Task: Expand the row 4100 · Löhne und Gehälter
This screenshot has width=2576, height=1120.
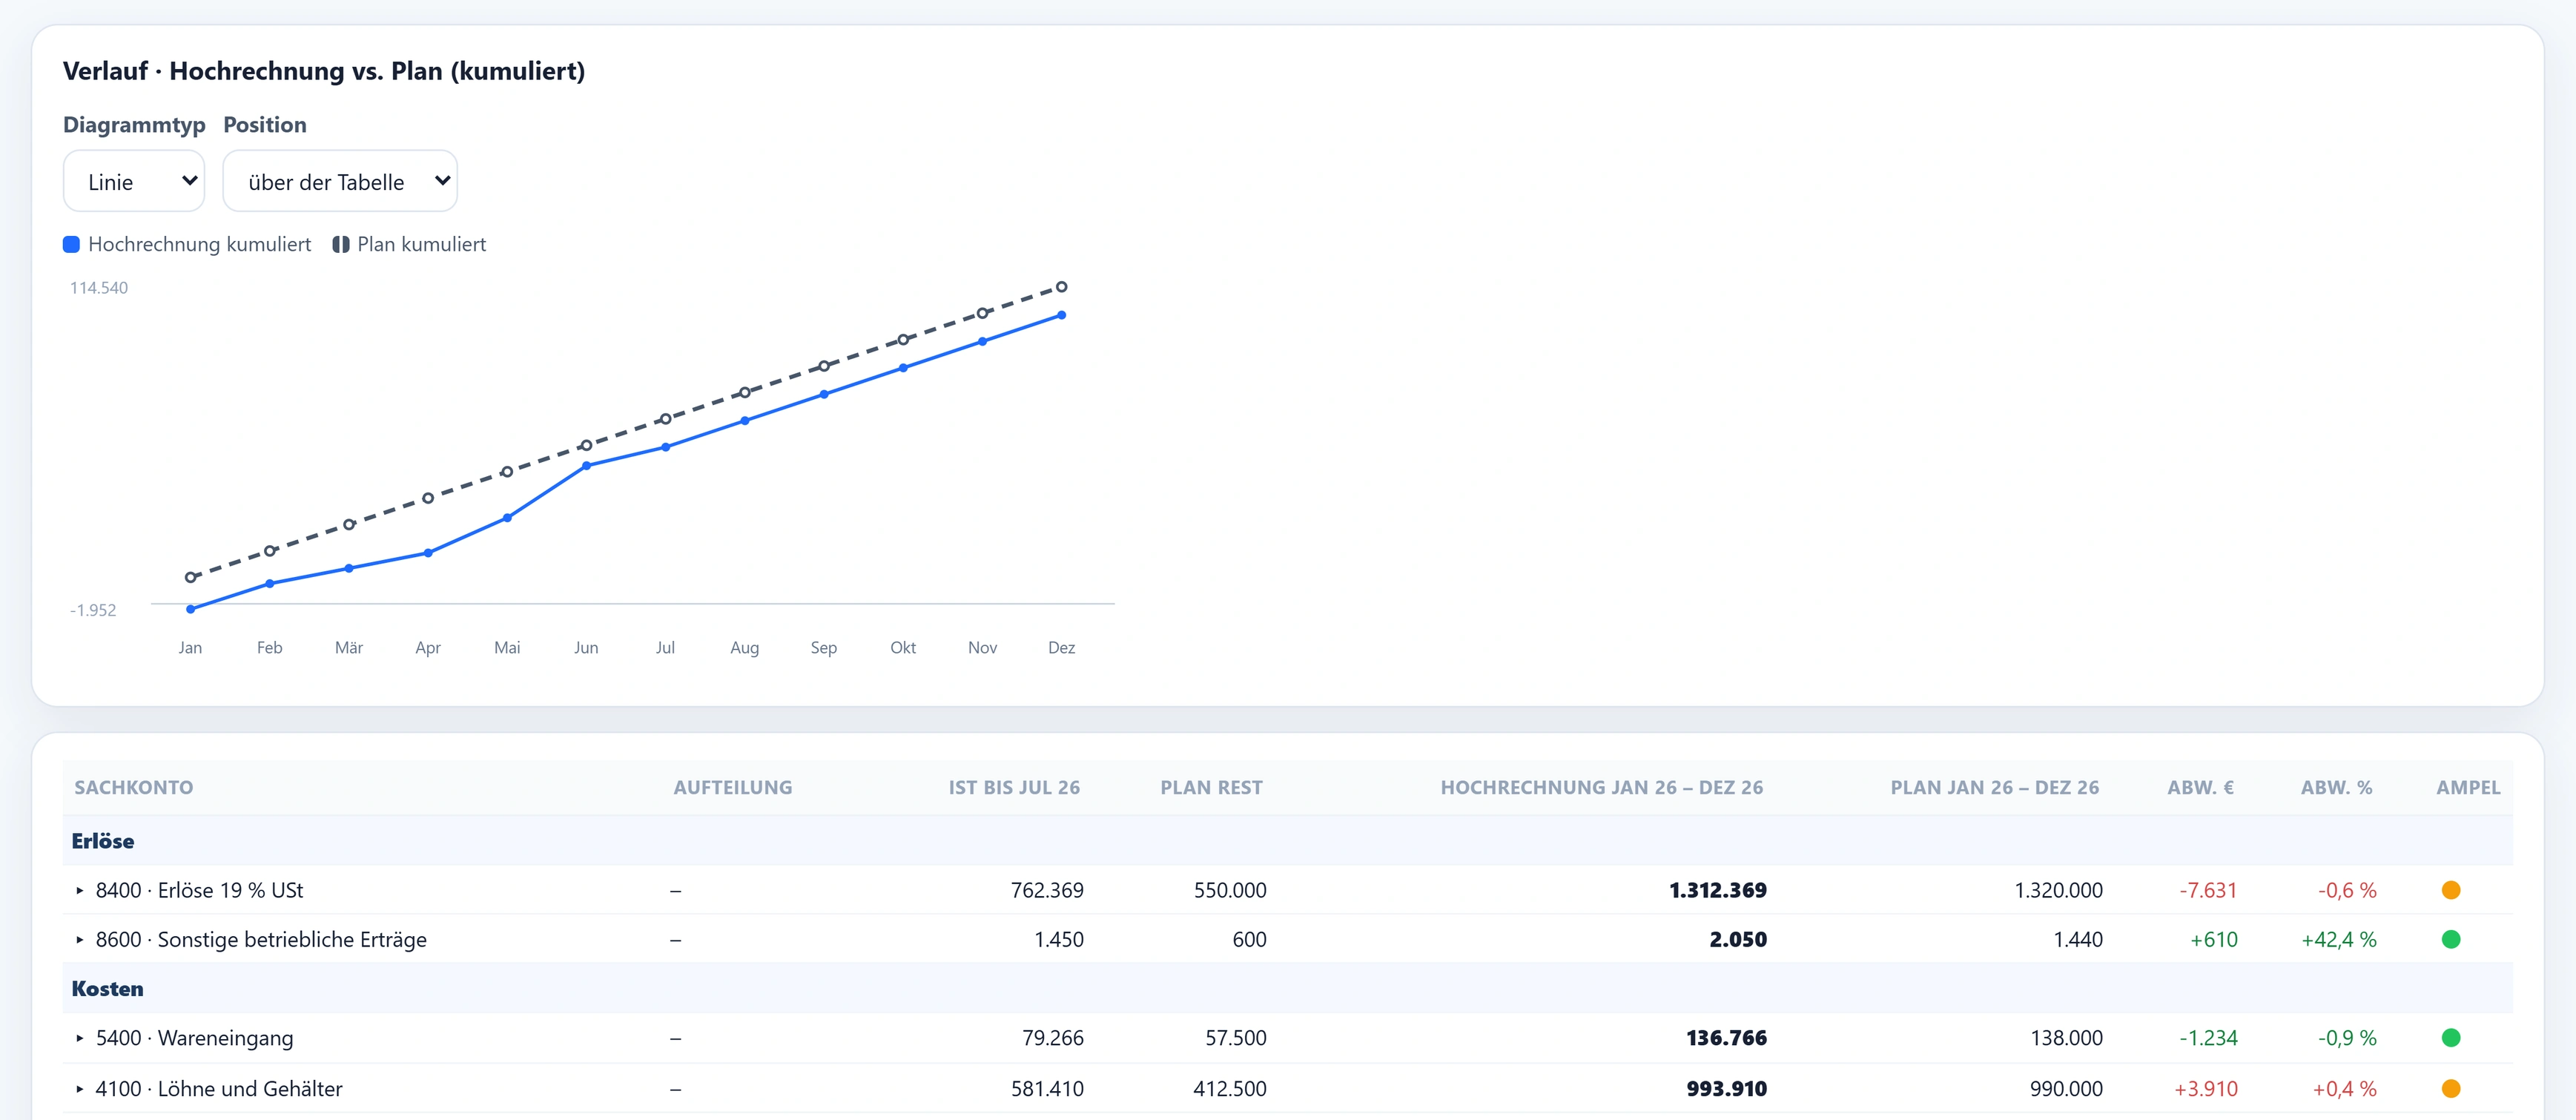Action: coord(80,1088)
